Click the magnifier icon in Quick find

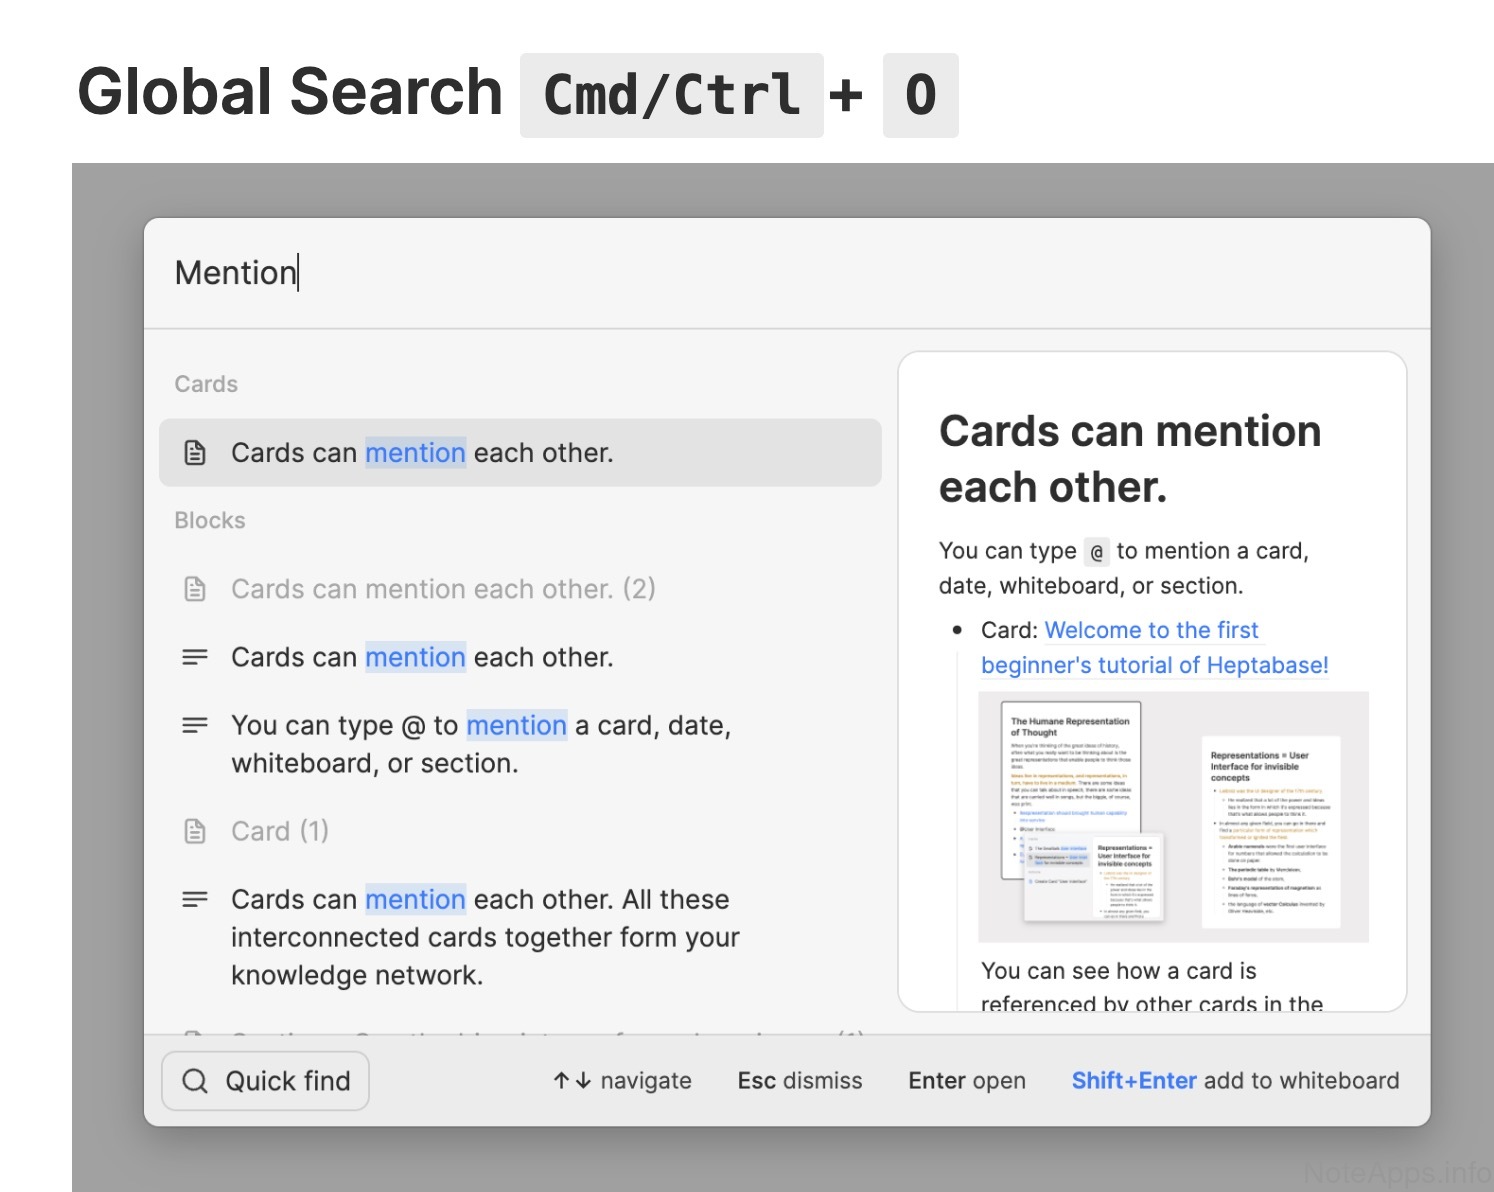[x=195, y=1081]
